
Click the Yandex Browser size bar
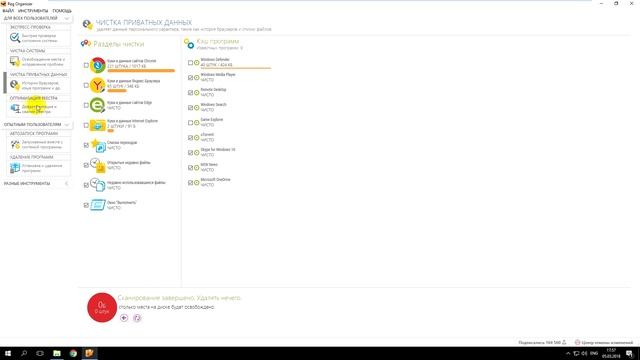[117, 91]
